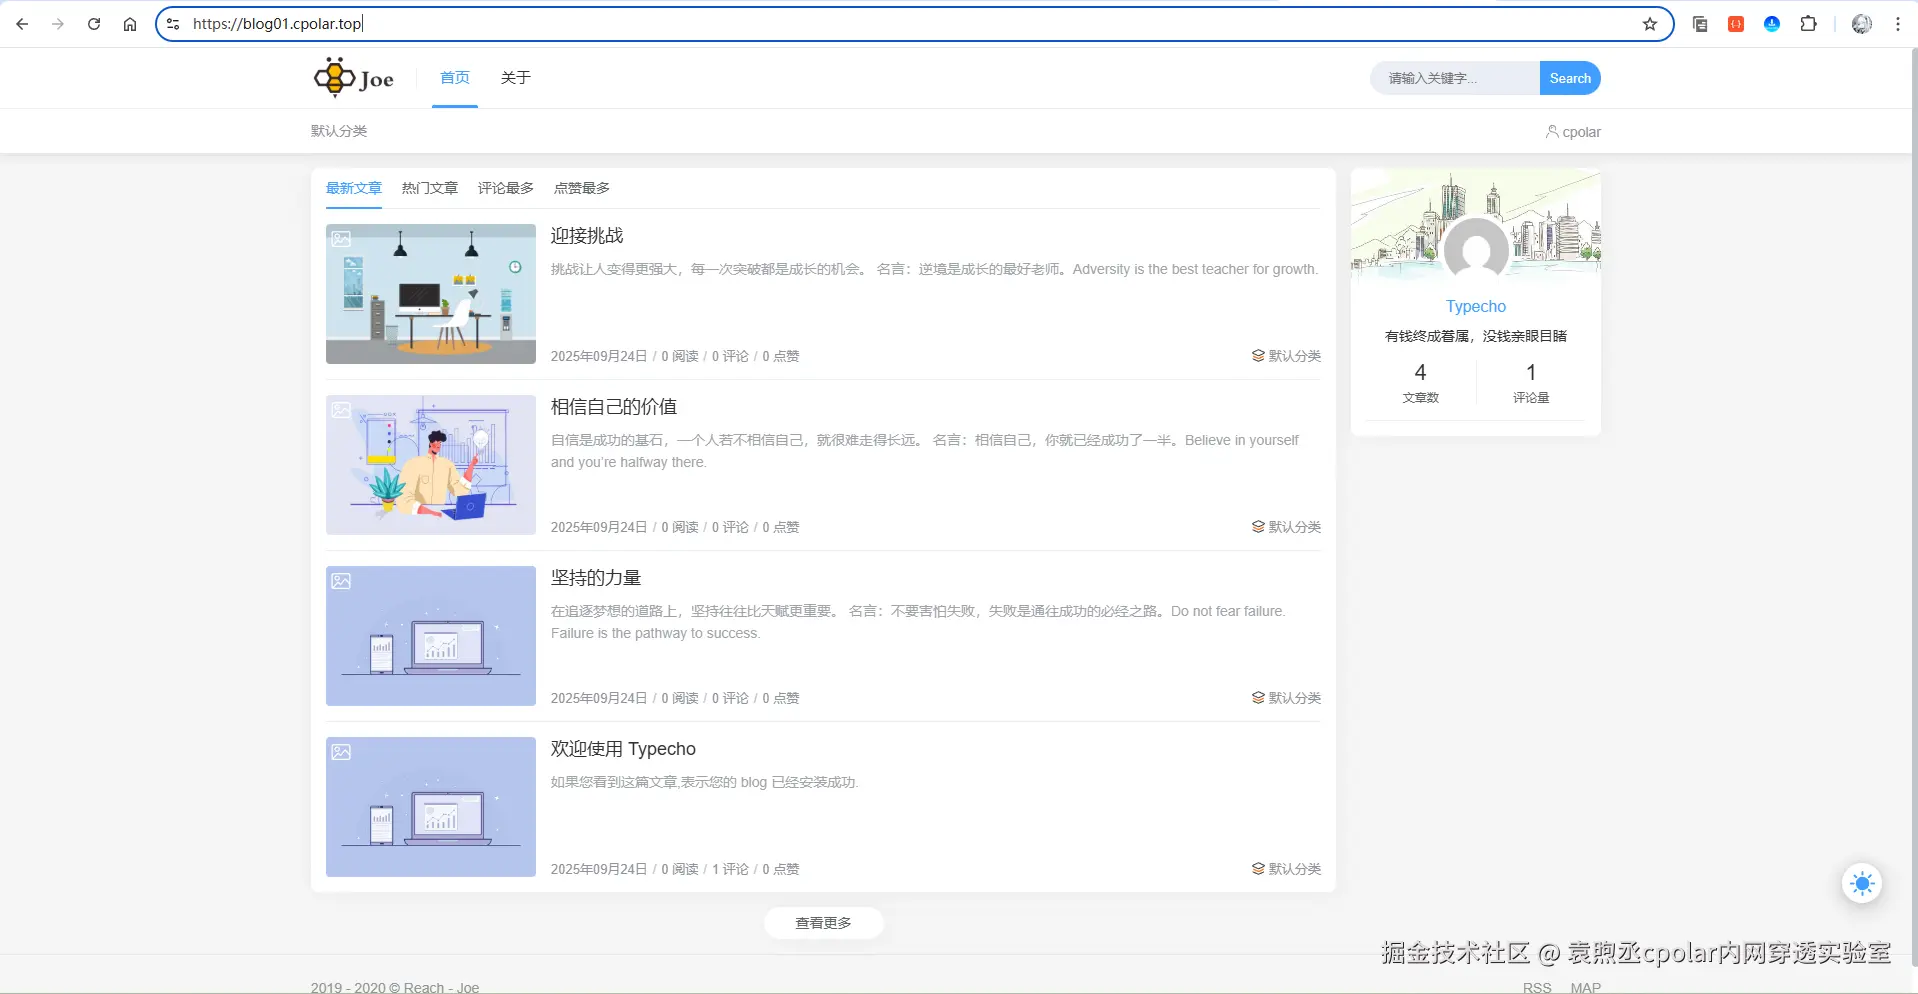Select the 评论最多 tab

pyautogui.click(x=505, y=188)
